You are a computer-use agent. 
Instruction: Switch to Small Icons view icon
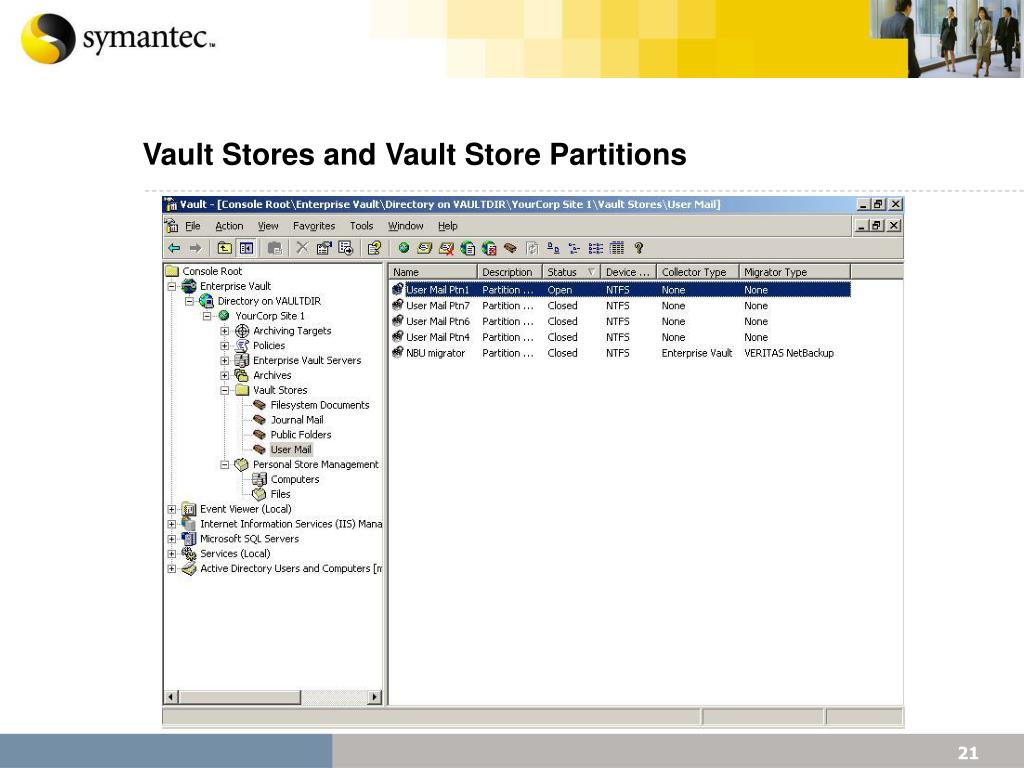click(574, 248)
